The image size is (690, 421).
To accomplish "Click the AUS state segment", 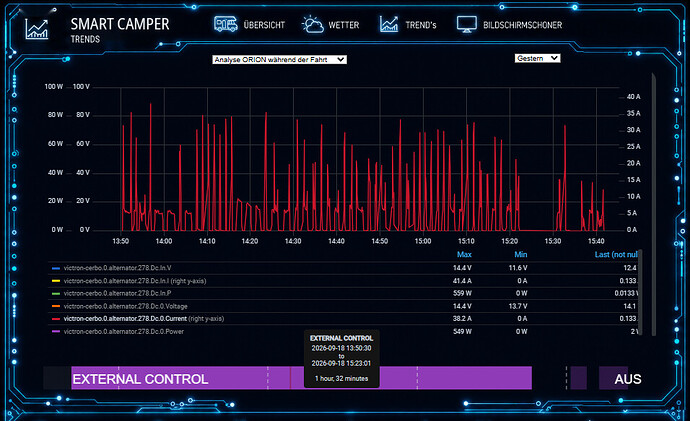I will 620,378.
